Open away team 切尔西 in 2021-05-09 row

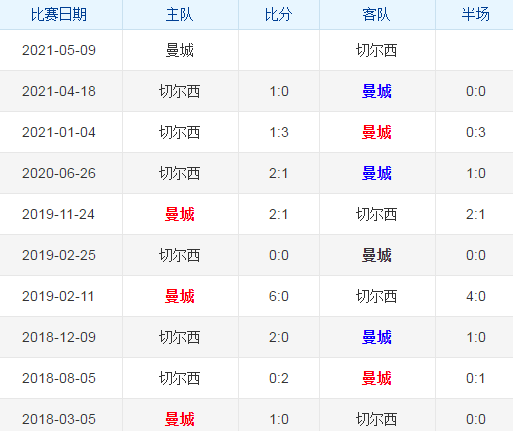(x=376, y=50)
